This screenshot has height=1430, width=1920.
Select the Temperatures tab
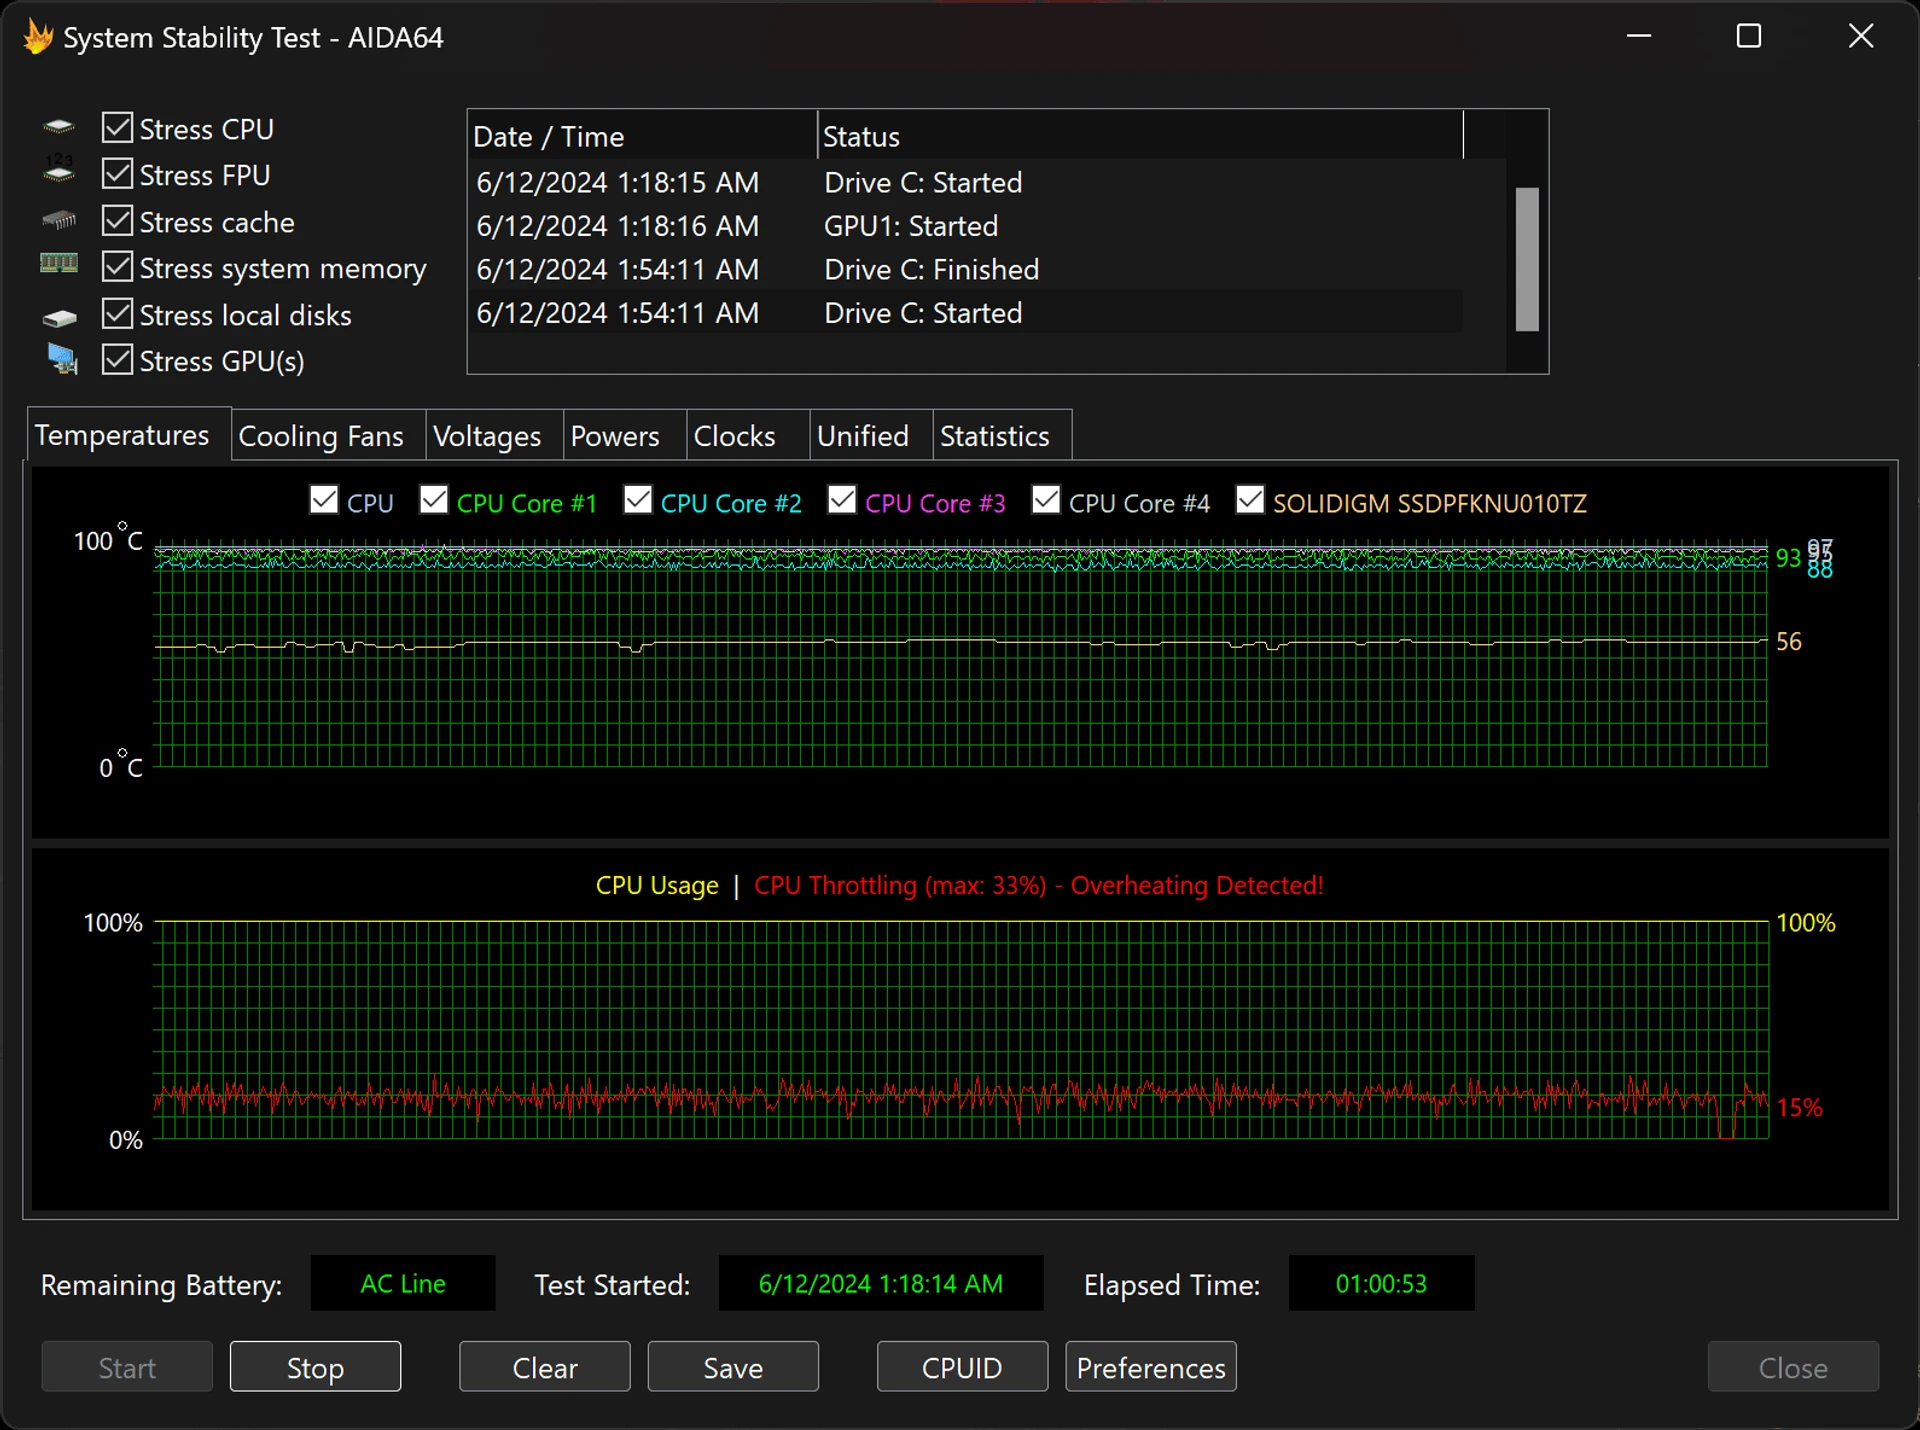click(129, 434)
